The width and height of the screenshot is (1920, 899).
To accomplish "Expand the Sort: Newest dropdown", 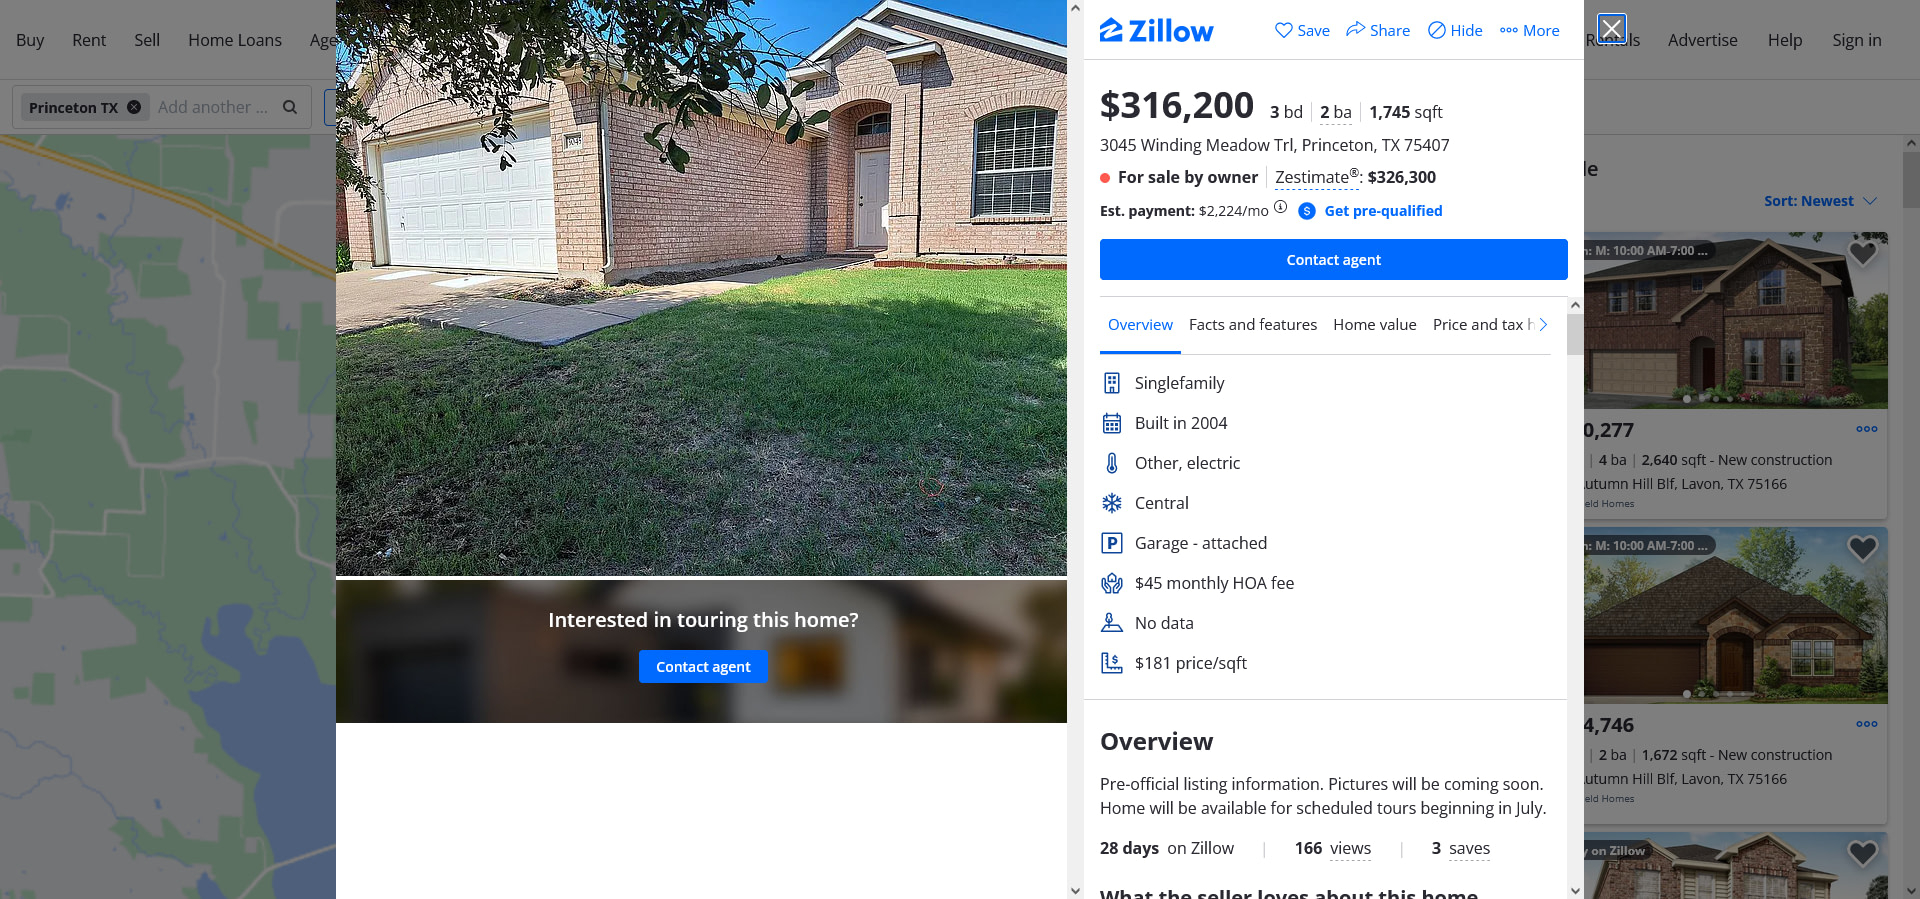I will point(1820,201).
